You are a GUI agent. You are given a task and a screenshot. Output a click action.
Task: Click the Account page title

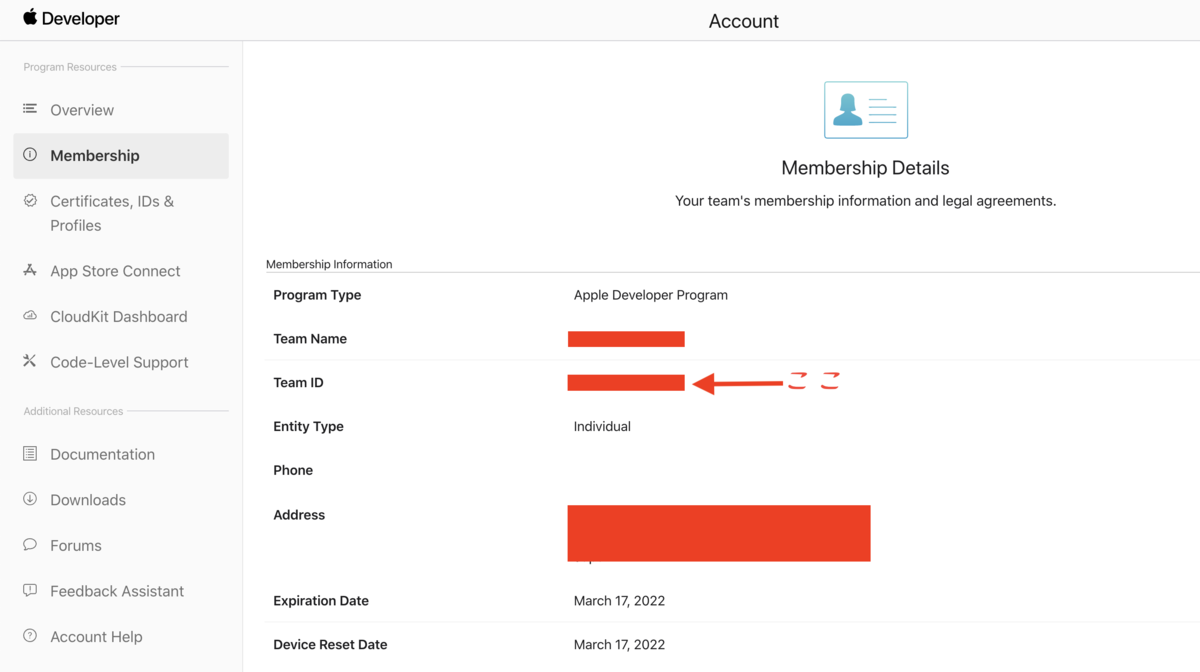(x=744, y=21)
